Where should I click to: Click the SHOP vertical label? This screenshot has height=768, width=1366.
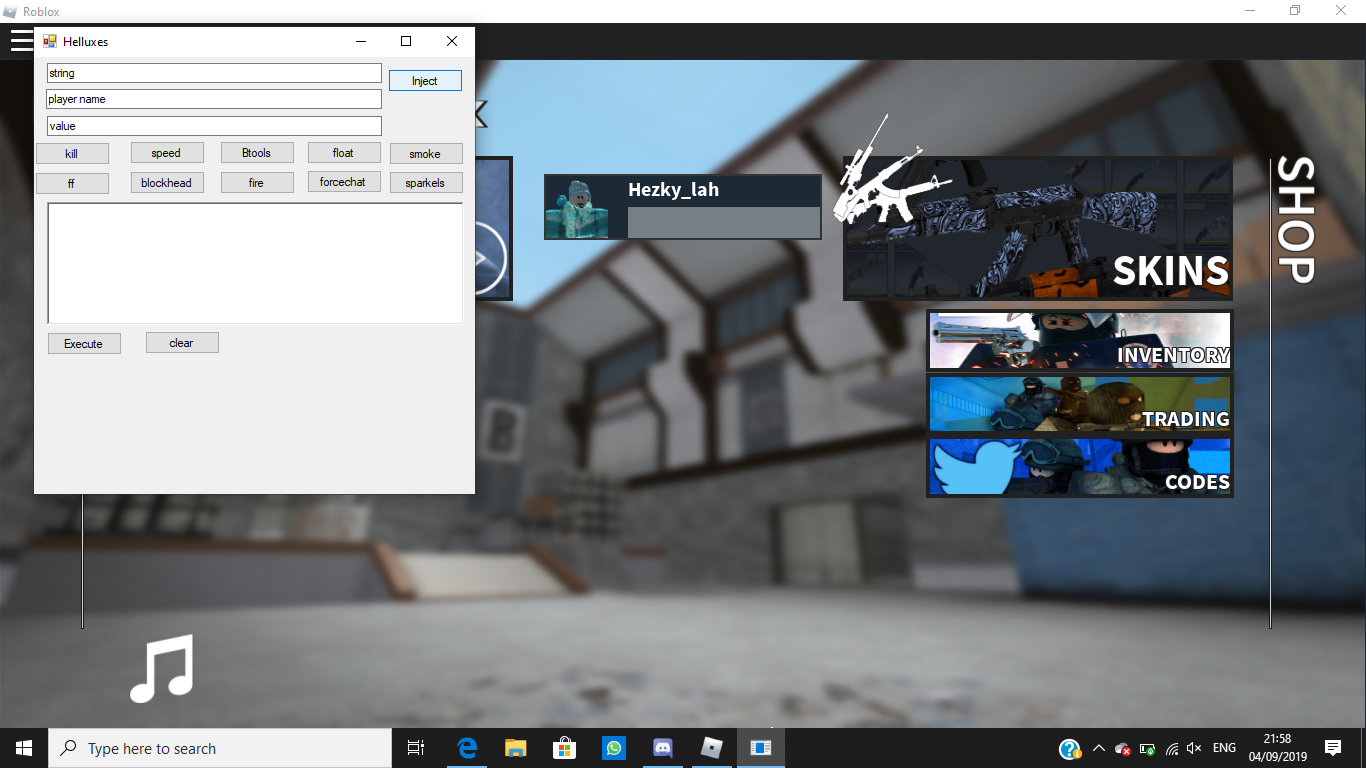1295,220
